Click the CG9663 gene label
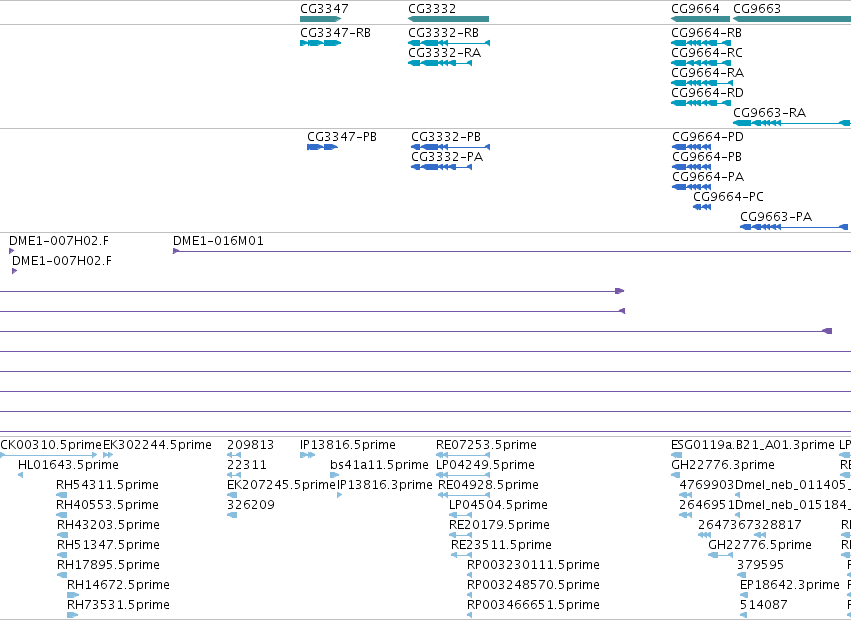Viewport: 851px width, 620px height. (x=757, y=9)
